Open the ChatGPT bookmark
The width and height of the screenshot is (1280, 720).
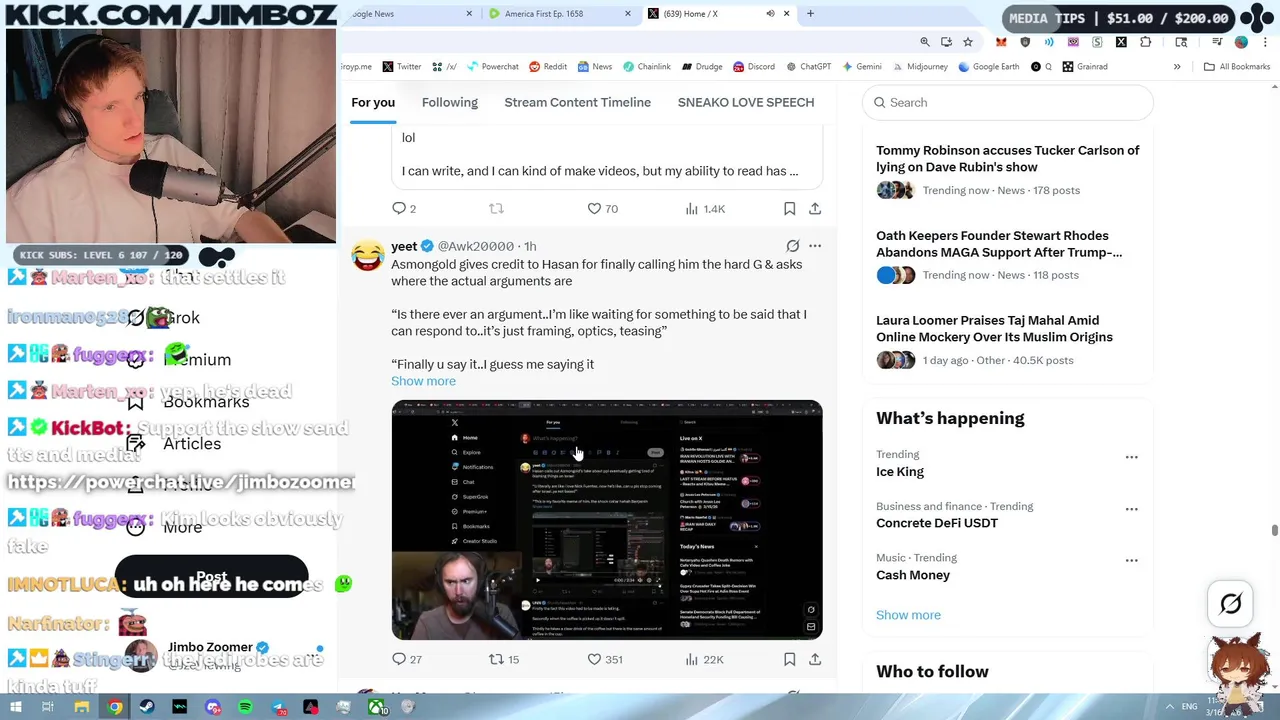[x=808, y=67]
